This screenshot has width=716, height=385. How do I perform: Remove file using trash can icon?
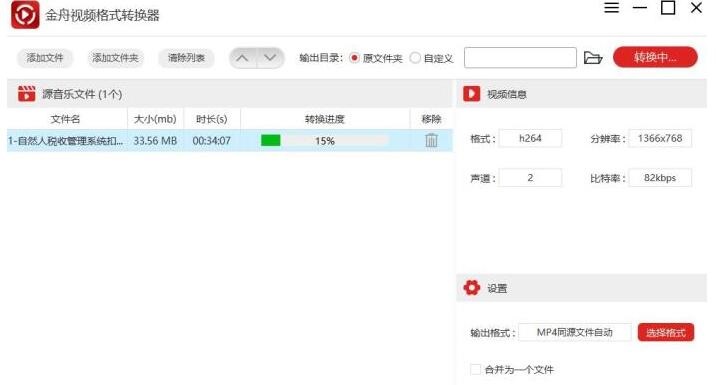coord(431,140)
